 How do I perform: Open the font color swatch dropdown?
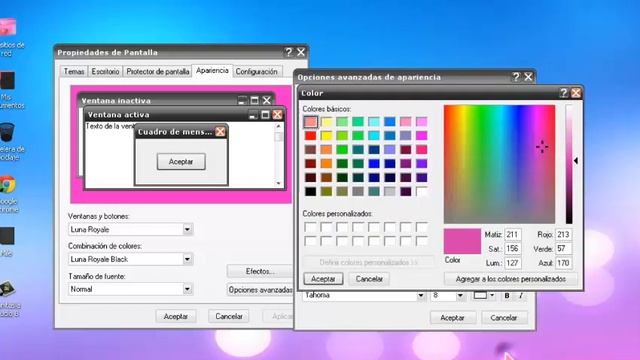click(492, 295)
